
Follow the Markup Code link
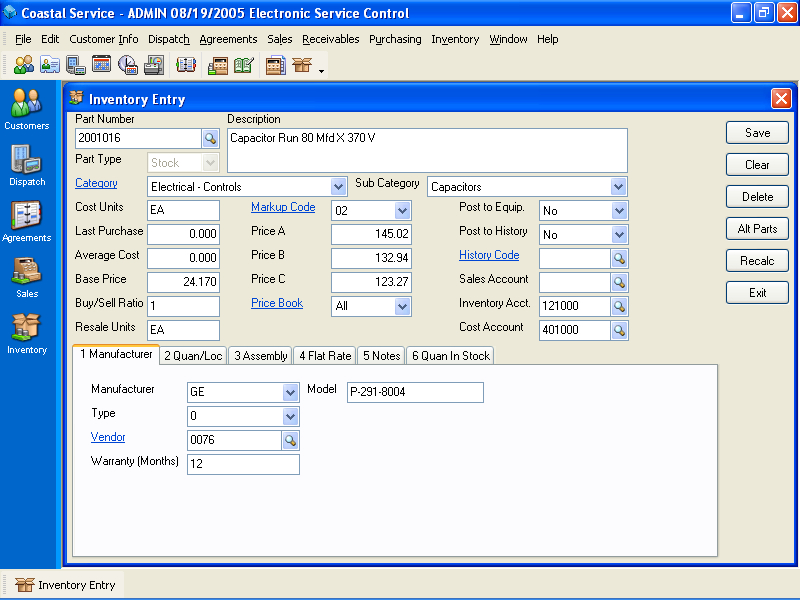[283, 207]
